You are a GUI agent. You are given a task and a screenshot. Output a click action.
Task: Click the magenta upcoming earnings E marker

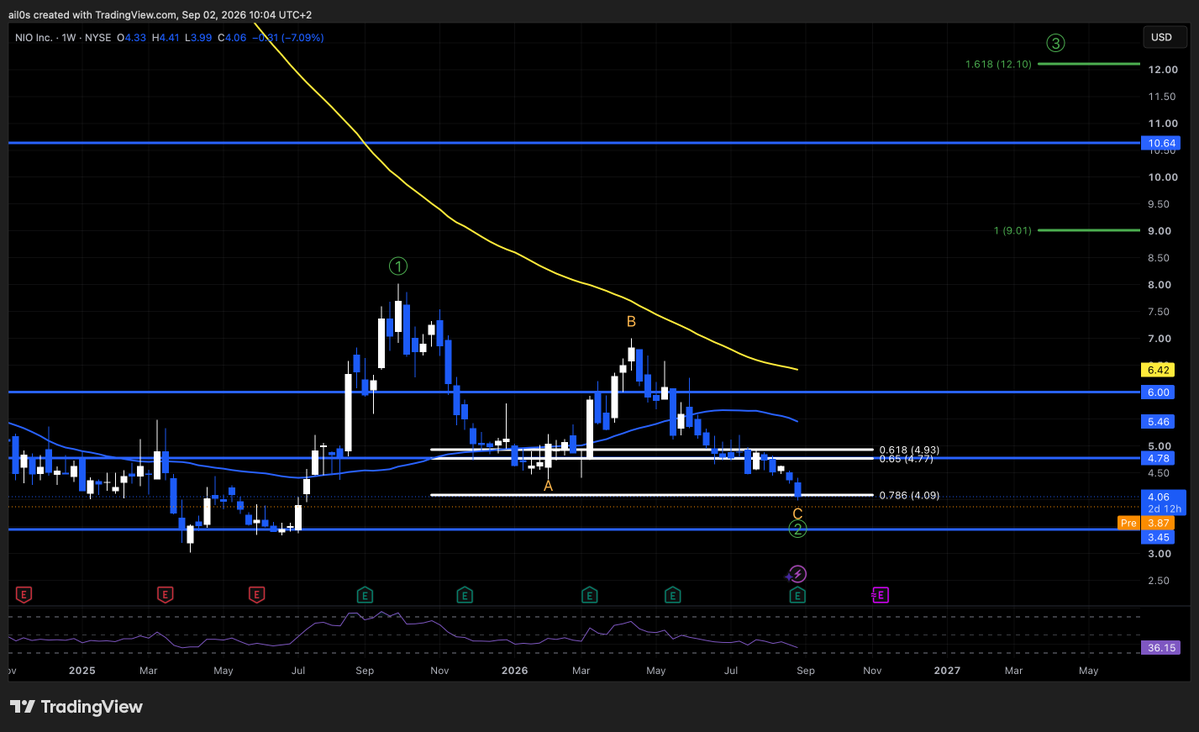[880, 594]
